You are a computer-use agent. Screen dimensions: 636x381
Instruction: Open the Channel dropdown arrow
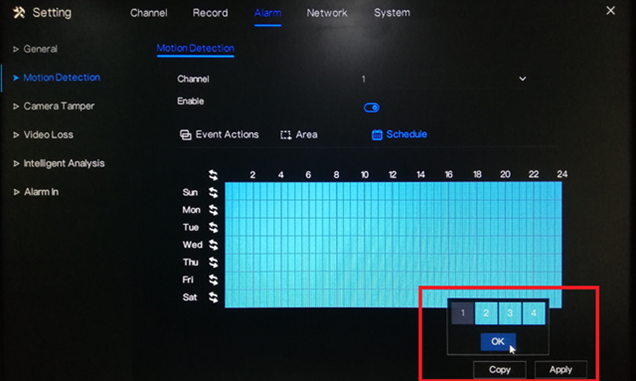click(x=522, y=79)
